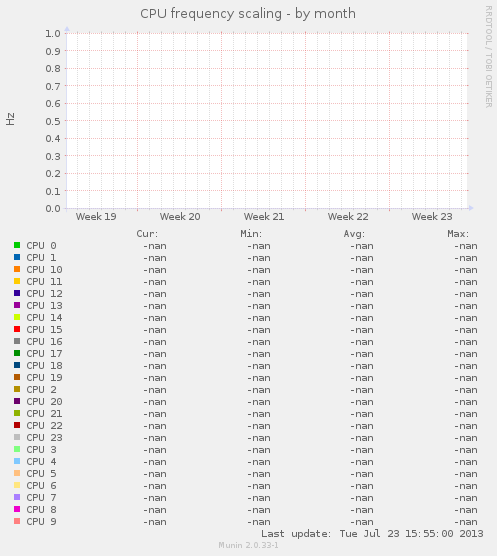The width and height of the screenshot is (497, 556).
Task: Click the Min: column header
Action: (x=251, y=234)
